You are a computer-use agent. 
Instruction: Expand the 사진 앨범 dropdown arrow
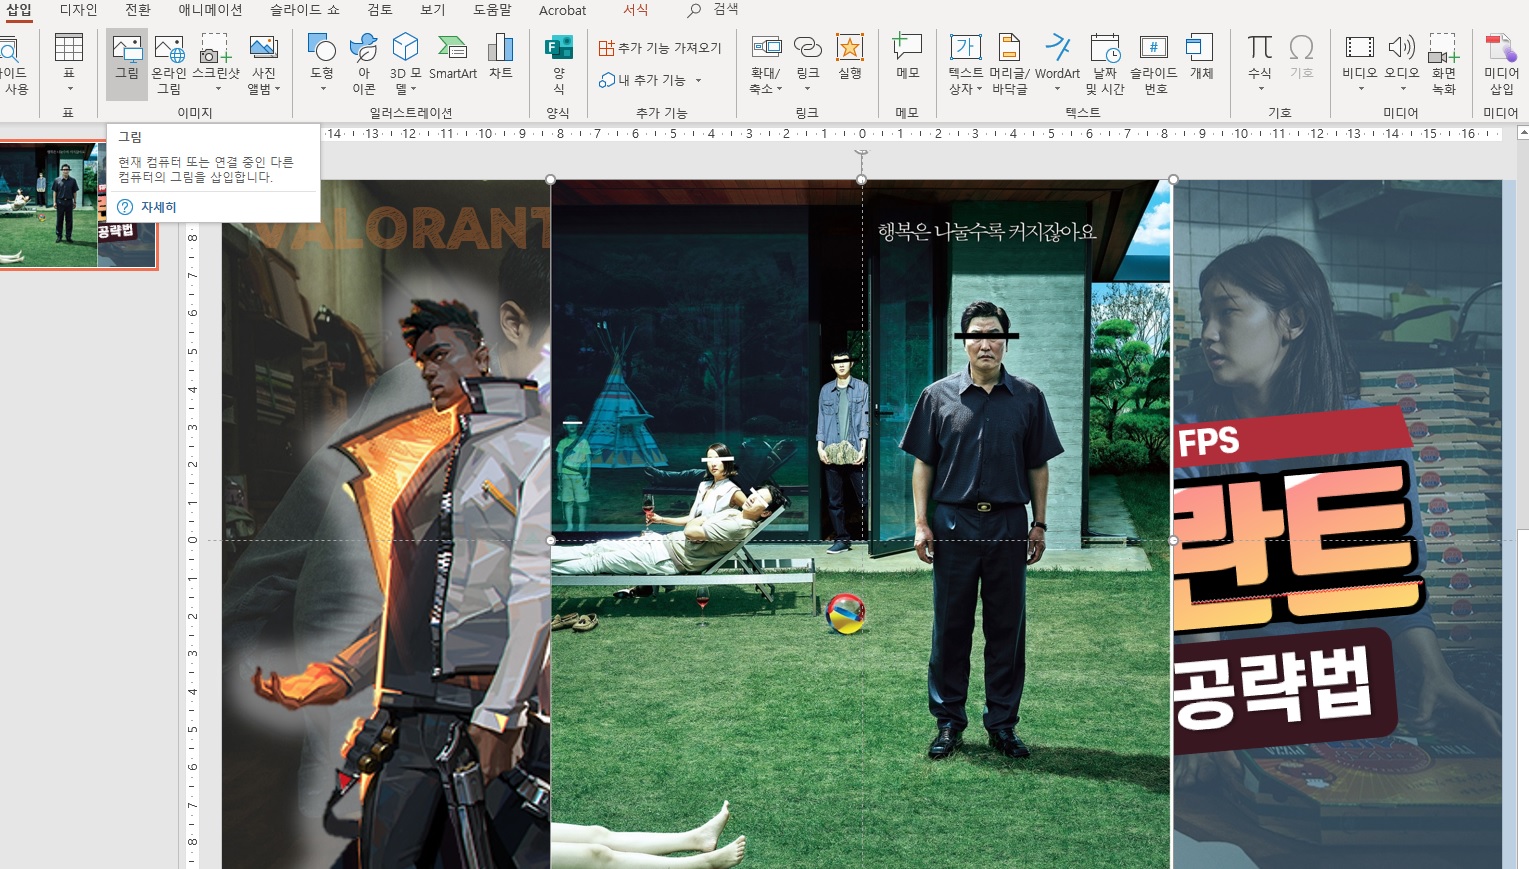coord(277,89)
